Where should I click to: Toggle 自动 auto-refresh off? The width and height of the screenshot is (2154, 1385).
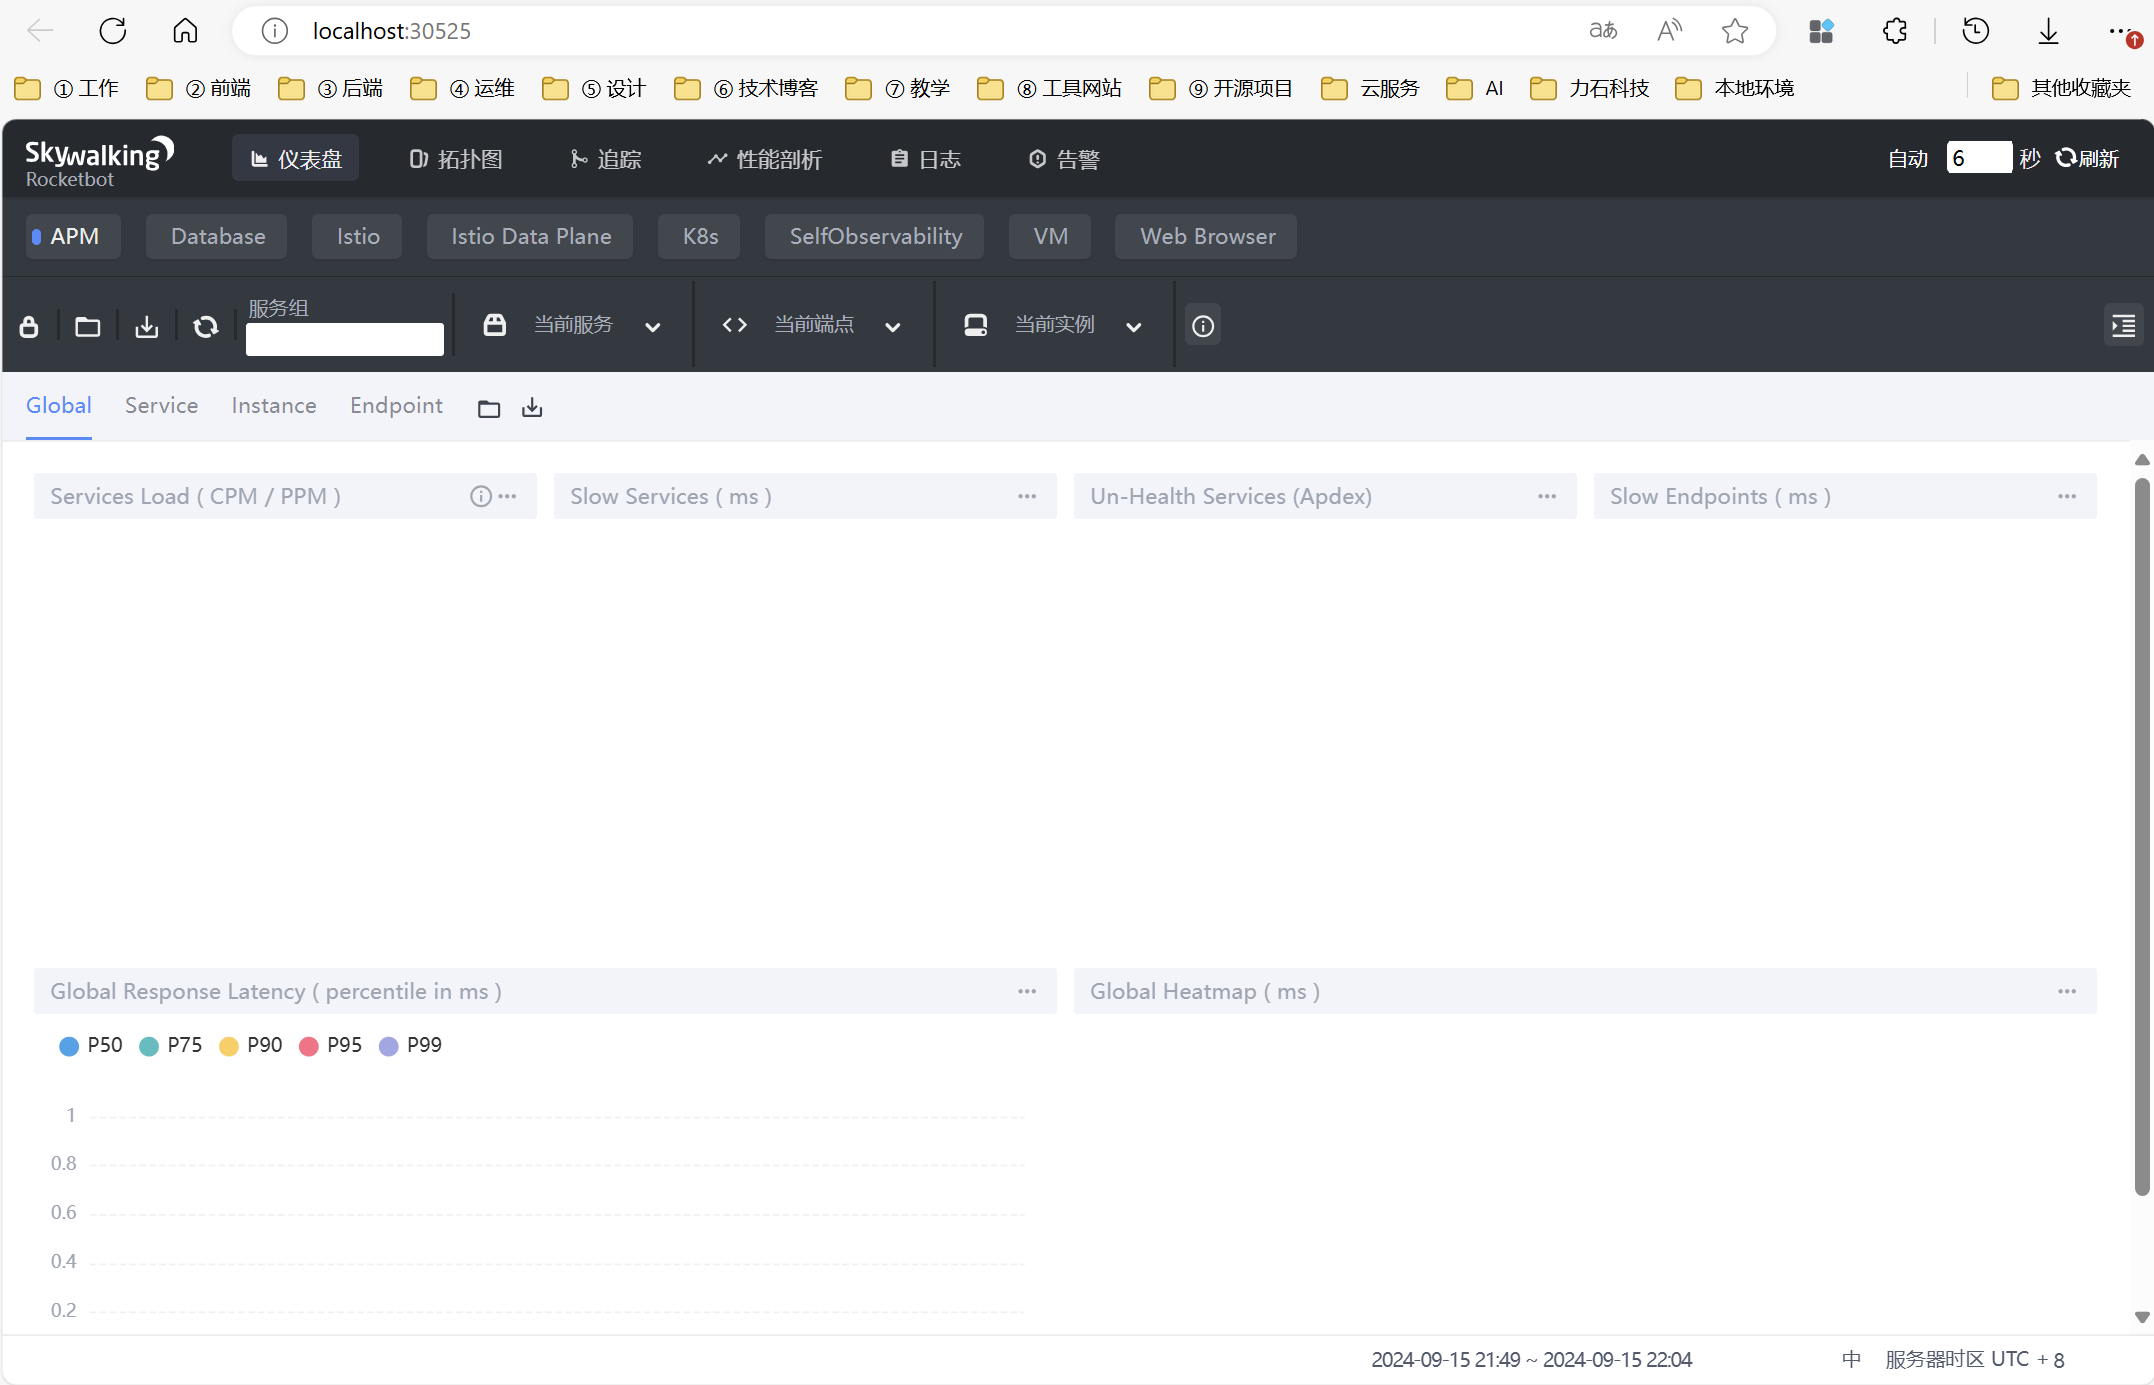[x=1907, y=157]
